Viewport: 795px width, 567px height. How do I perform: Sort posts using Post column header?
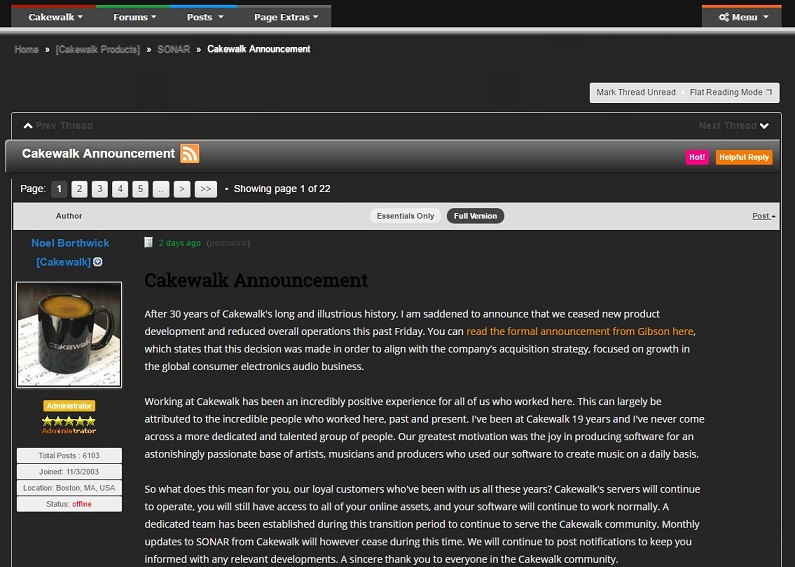pyautogui.click(x=763, y=216)
